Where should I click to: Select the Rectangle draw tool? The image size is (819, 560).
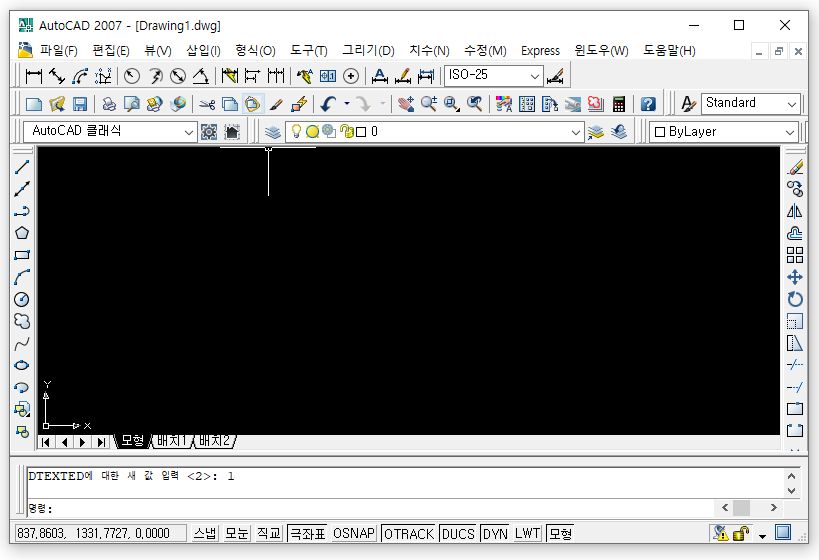22,255
